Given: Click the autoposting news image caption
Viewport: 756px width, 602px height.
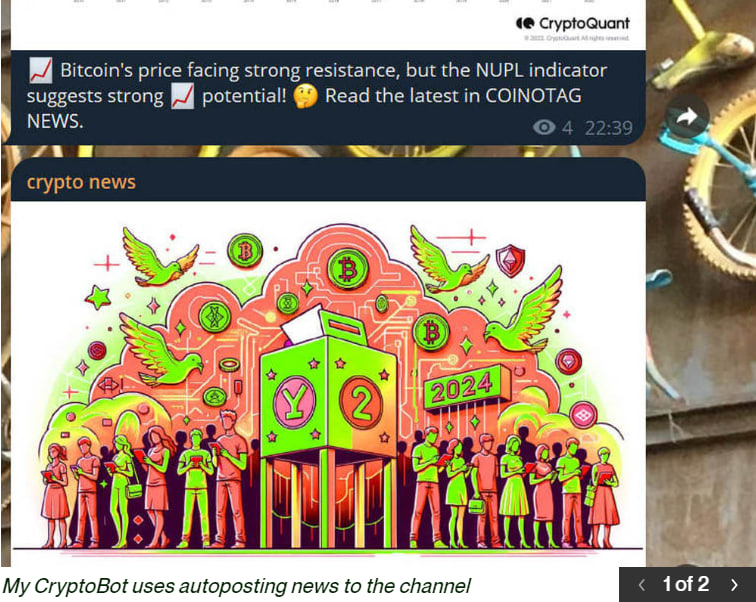Looking at the screenshot, I should (236, 586).
